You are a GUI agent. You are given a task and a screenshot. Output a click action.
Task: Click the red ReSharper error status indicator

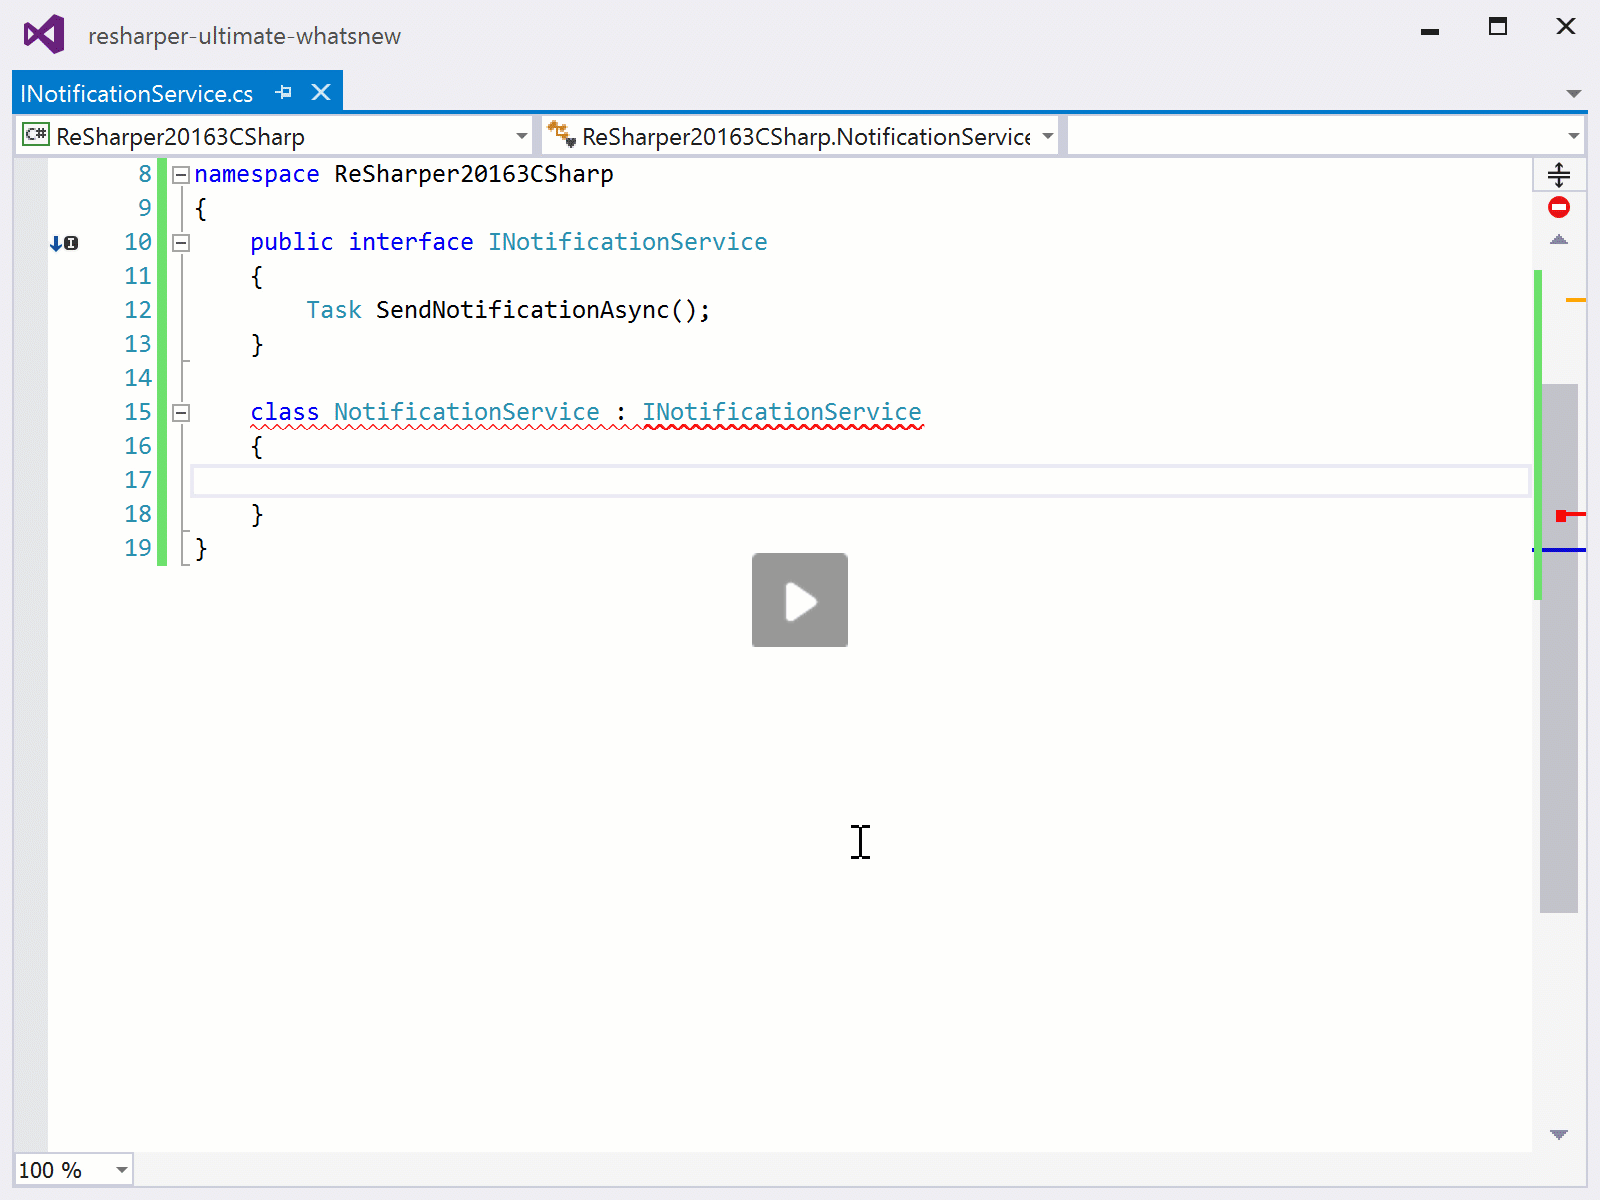click(1559, 208)
